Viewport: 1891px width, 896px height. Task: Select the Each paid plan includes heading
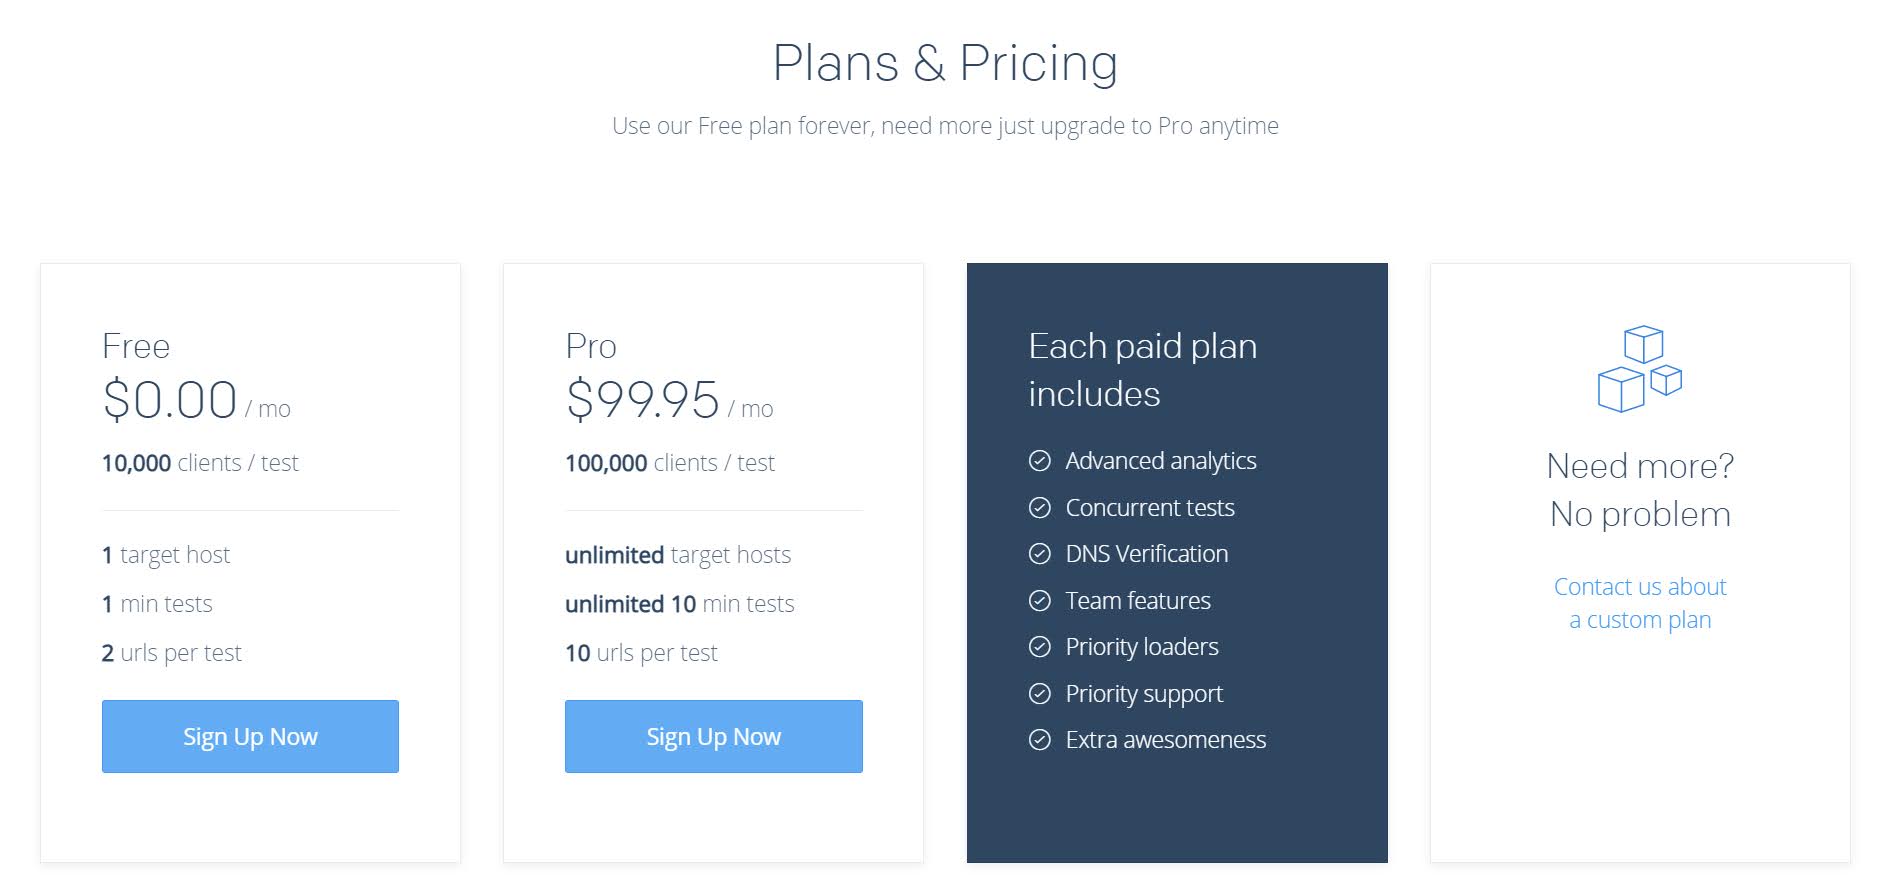point(1143,370)
